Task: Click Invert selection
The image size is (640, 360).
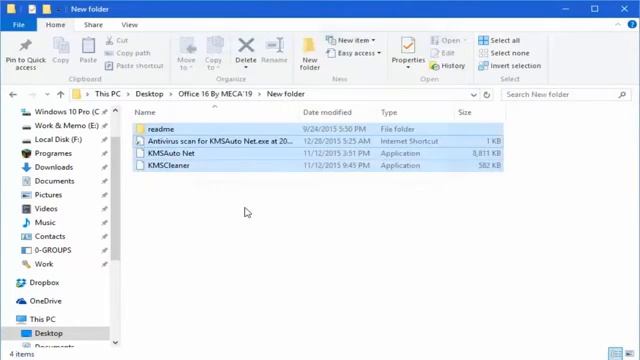Action: pyautogui.click(x=509, y=66)
